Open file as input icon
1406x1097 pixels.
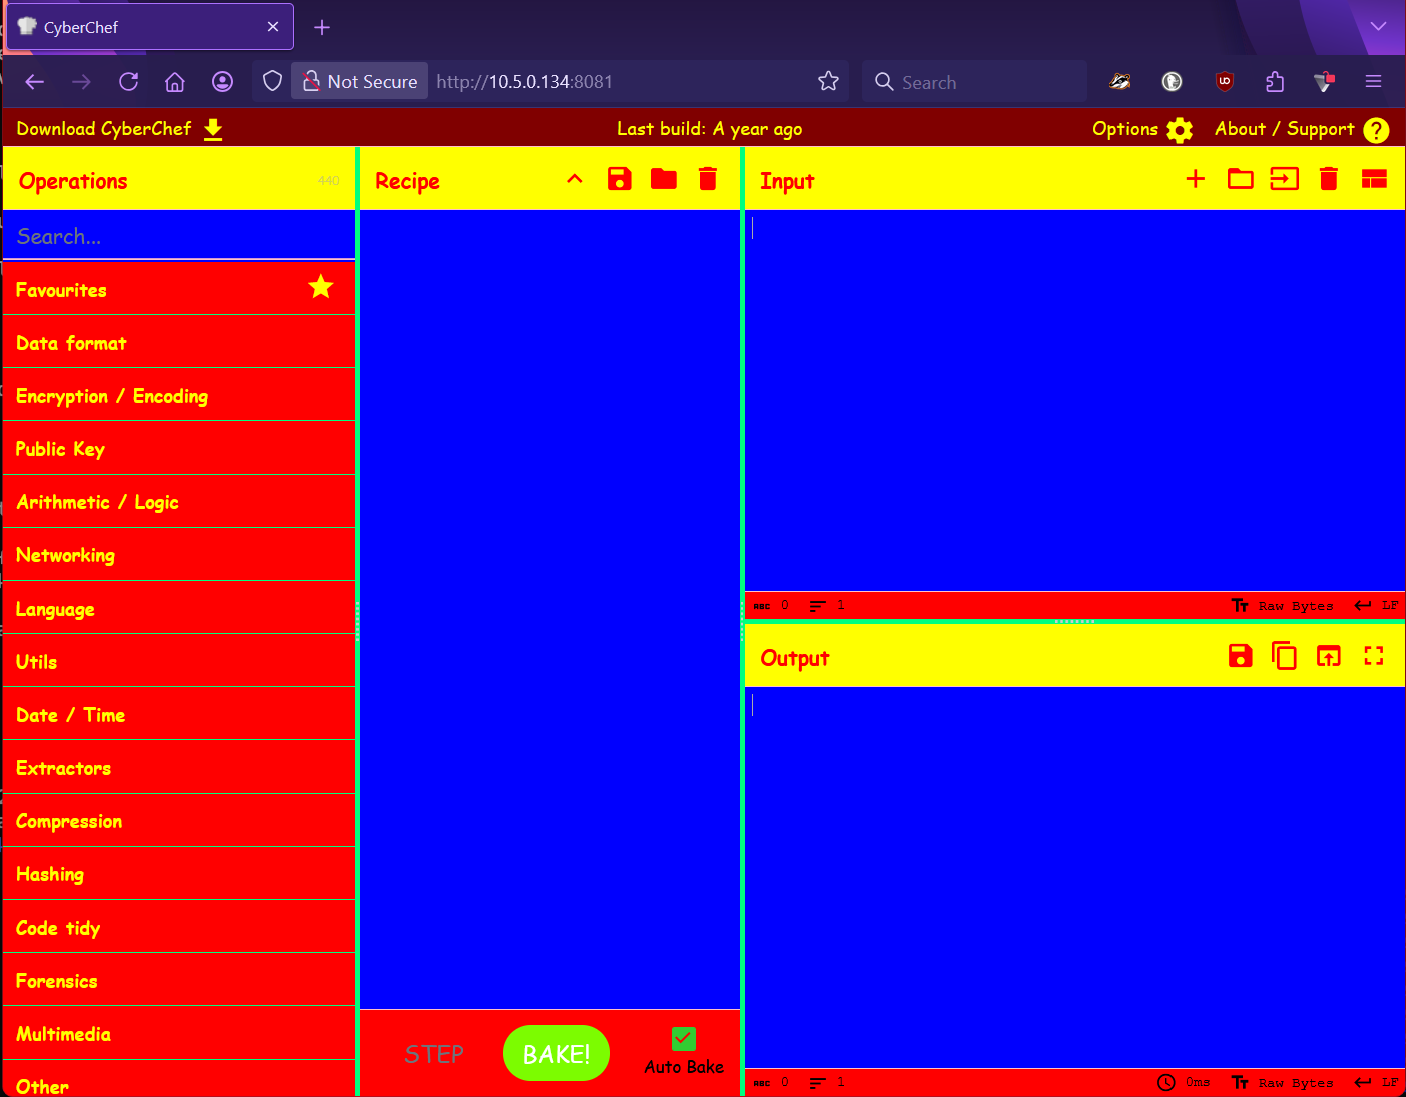pyautogui.click(x=1240, y=179)
